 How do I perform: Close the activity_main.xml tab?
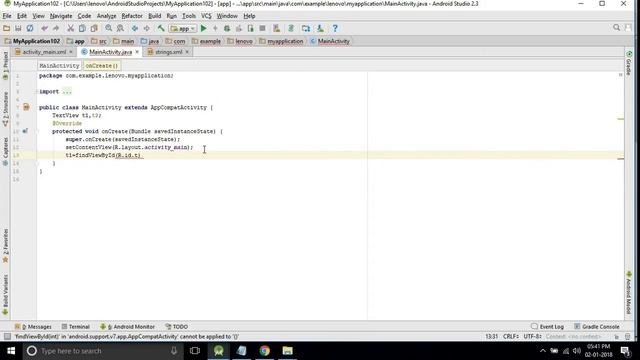(x=71, y=52)
